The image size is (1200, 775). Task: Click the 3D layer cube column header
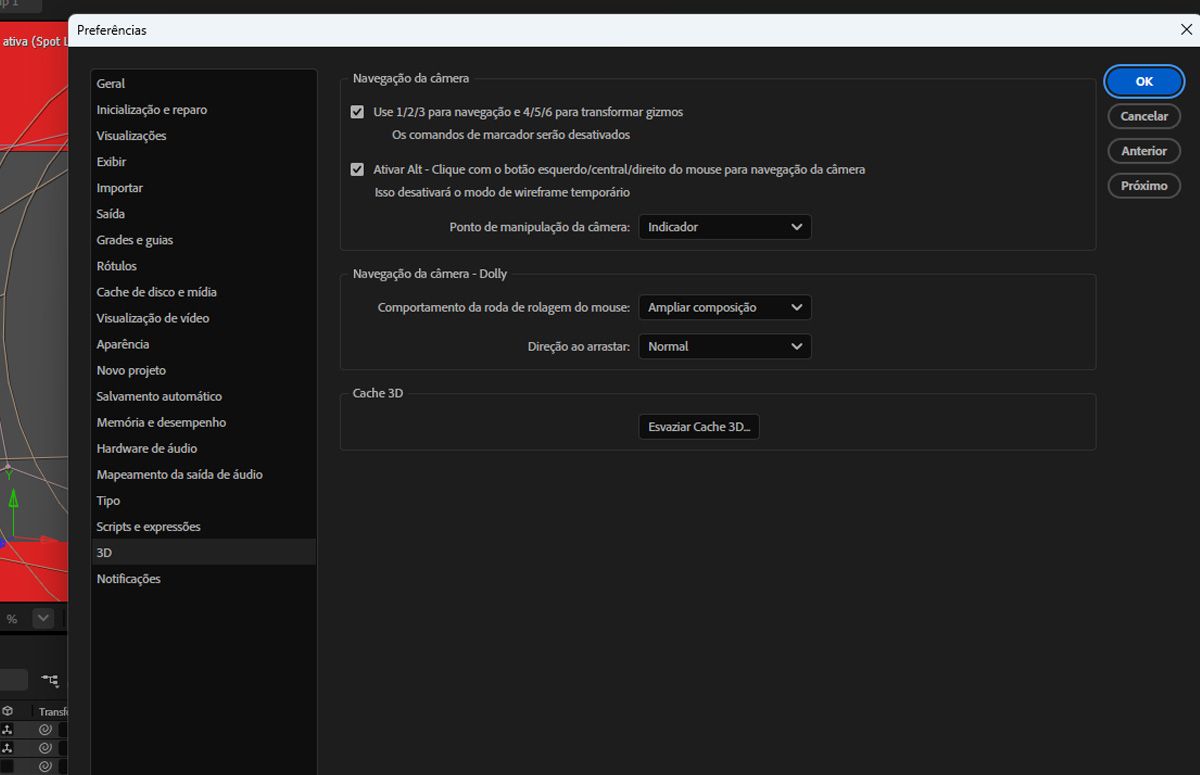coord(7,711)
